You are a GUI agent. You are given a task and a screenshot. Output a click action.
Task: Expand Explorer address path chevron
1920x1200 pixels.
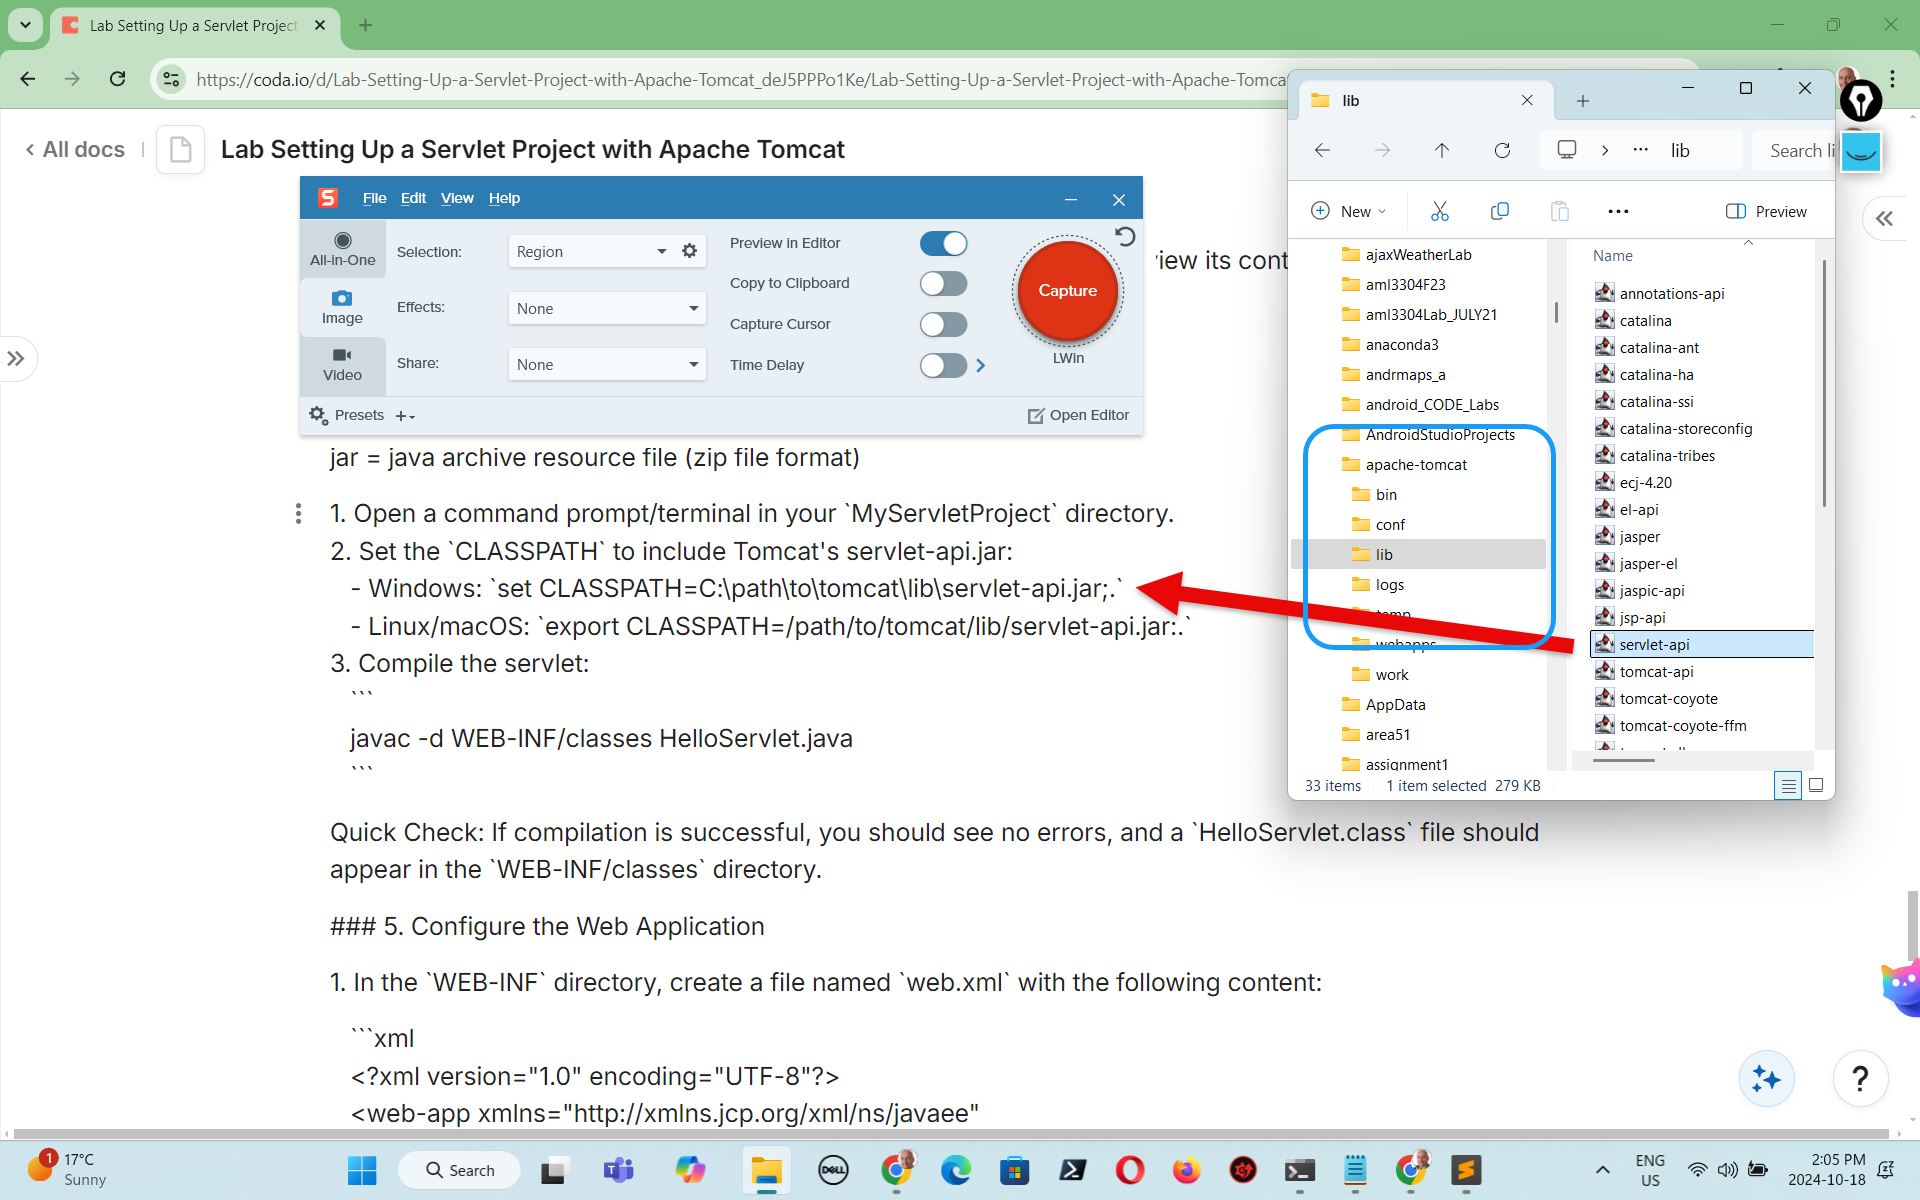(x=1605, y=150)
